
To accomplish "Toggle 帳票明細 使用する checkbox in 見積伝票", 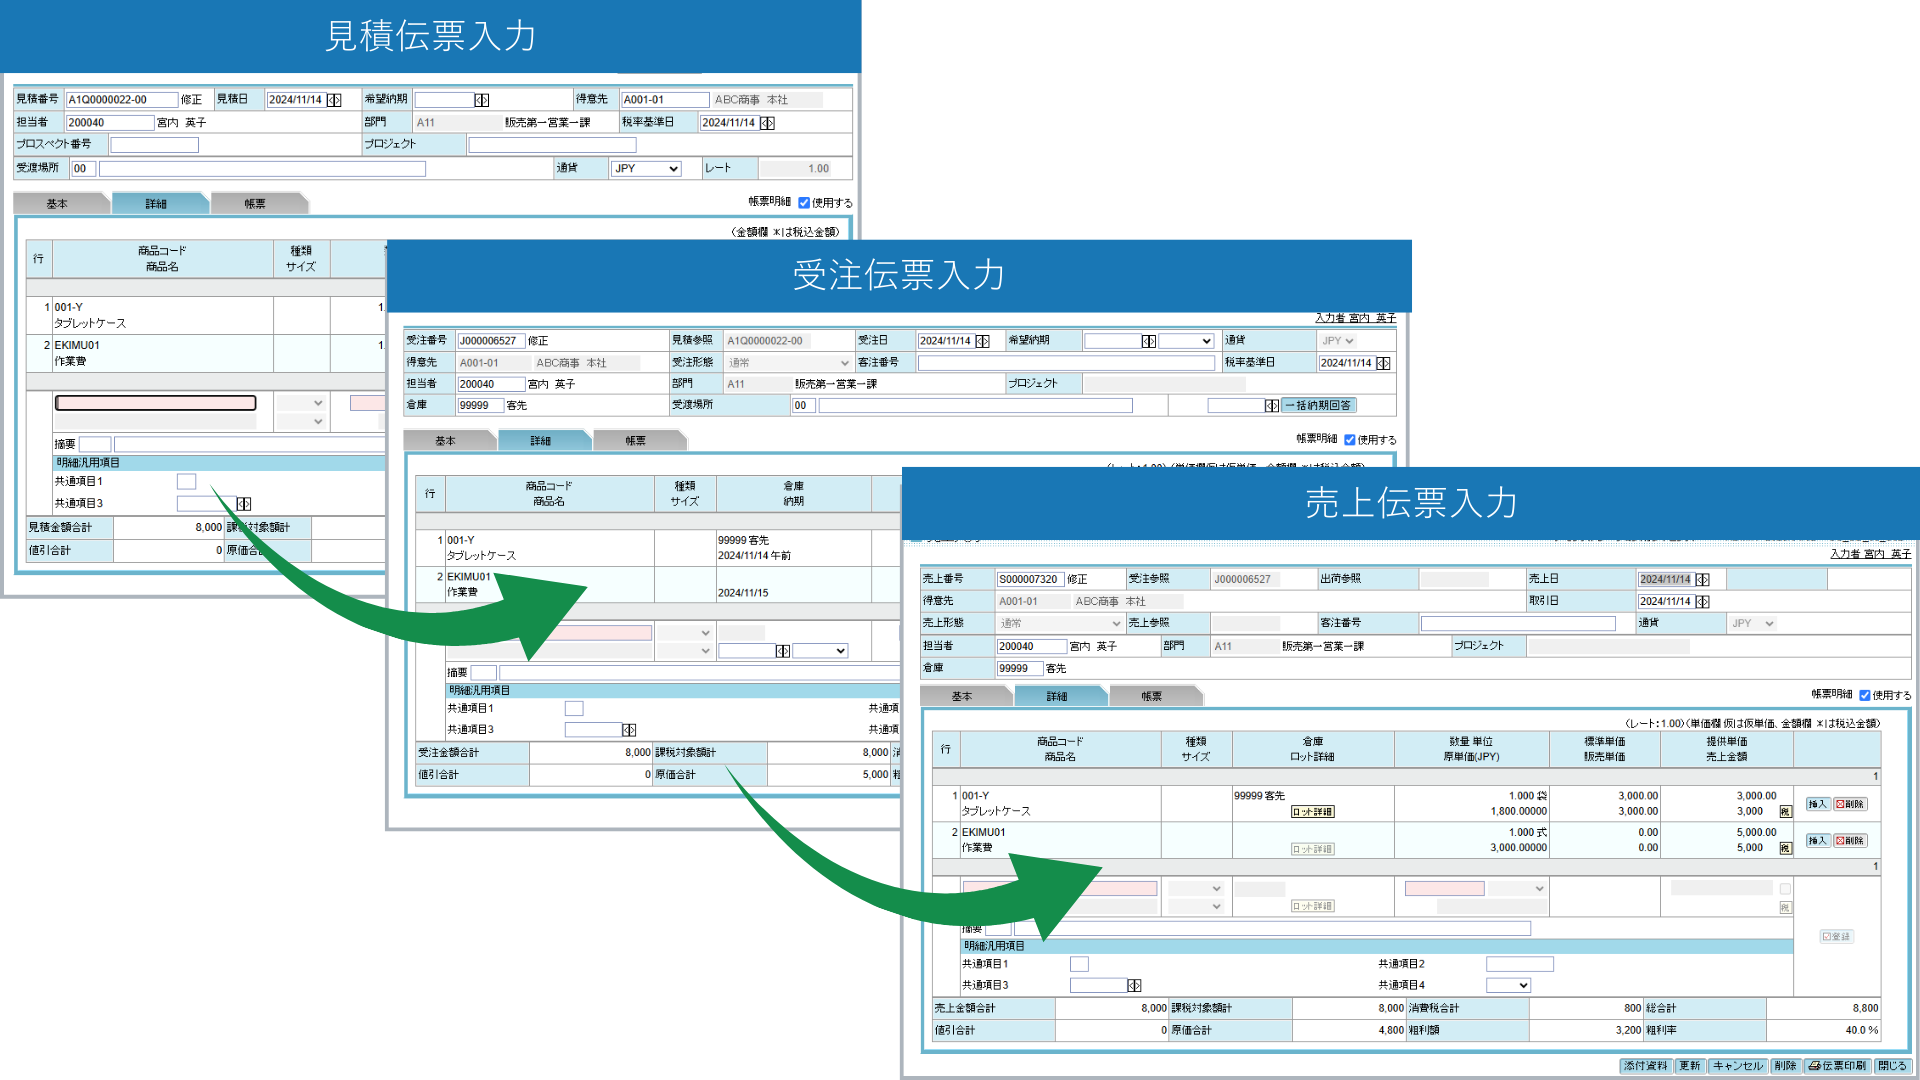I will [804, 203].
